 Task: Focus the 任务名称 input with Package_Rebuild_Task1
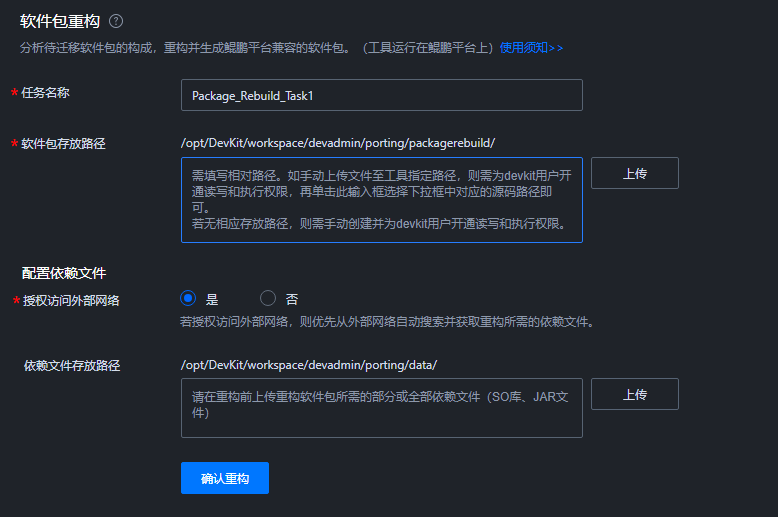click(x=382, y=95)
